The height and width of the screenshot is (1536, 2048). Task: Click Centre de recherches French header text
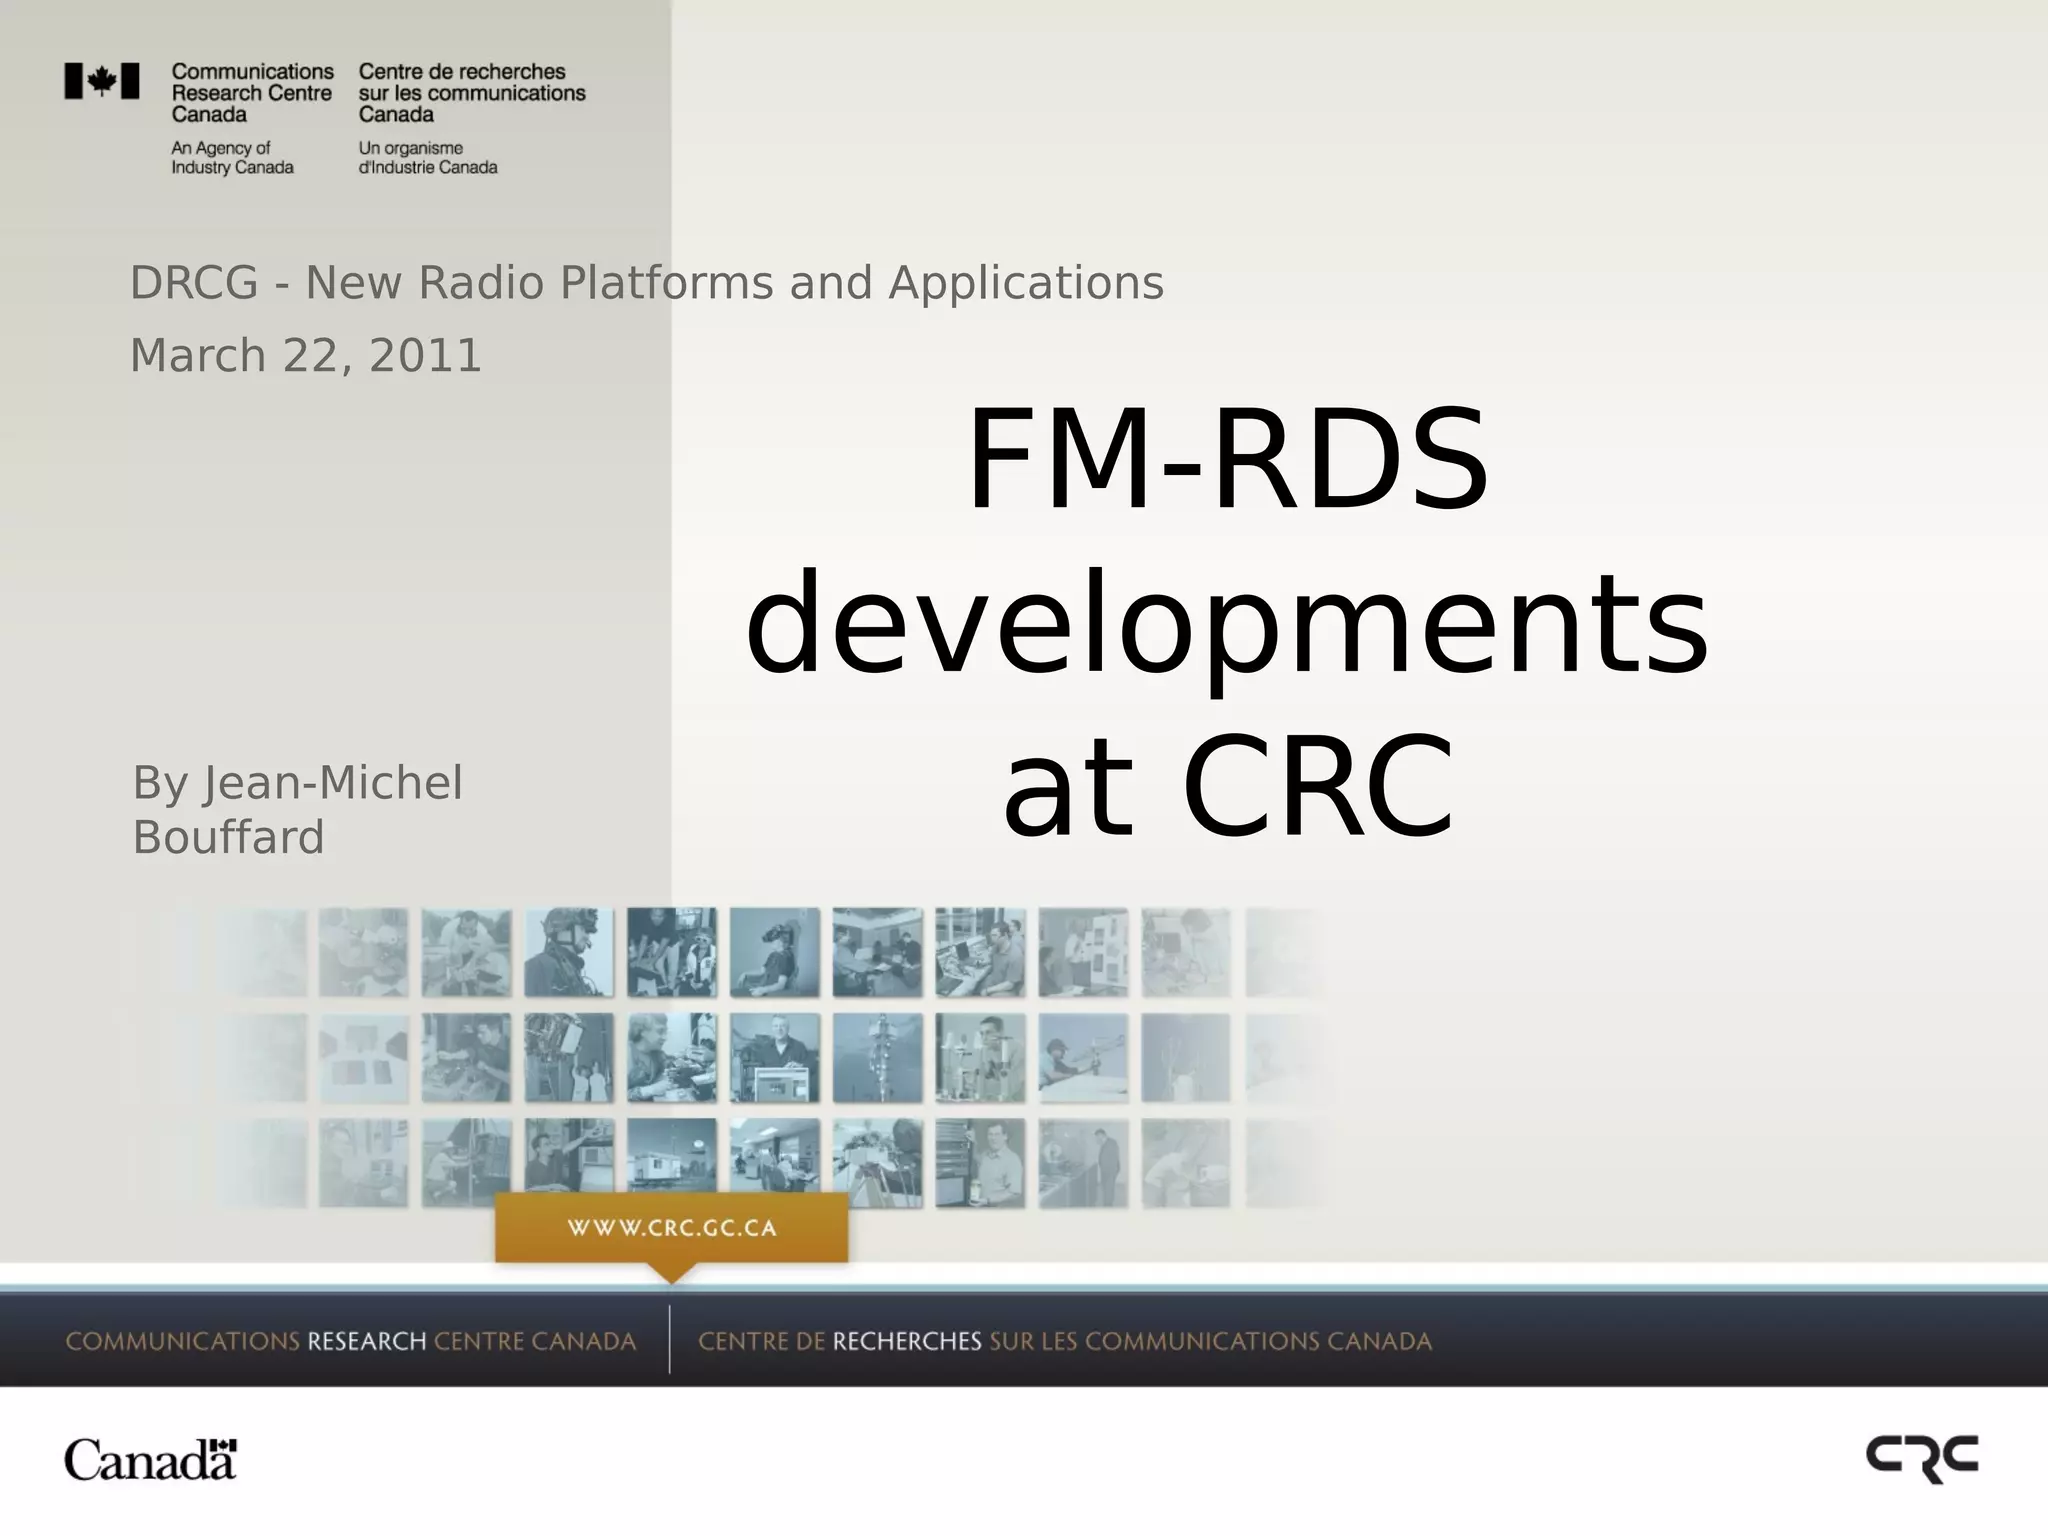pyautogui.click(x=471, y=93)
